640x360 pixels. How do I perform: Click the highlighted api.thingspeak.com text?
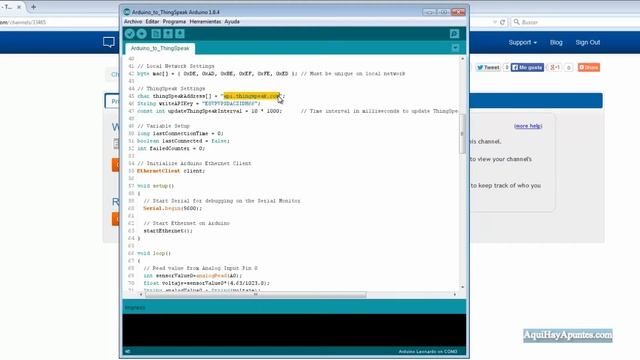[x=251, y=96]
